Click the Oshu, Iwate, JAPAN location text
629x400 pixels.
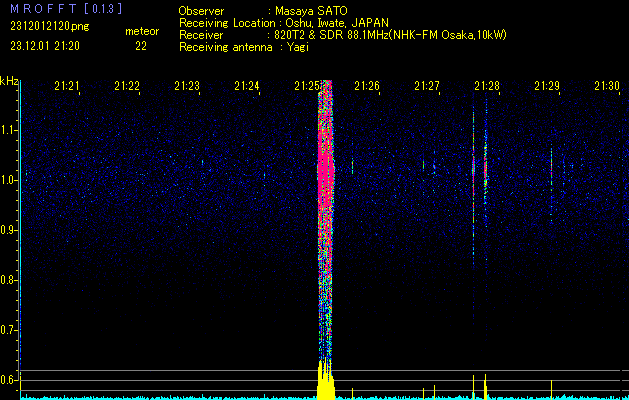337,22
